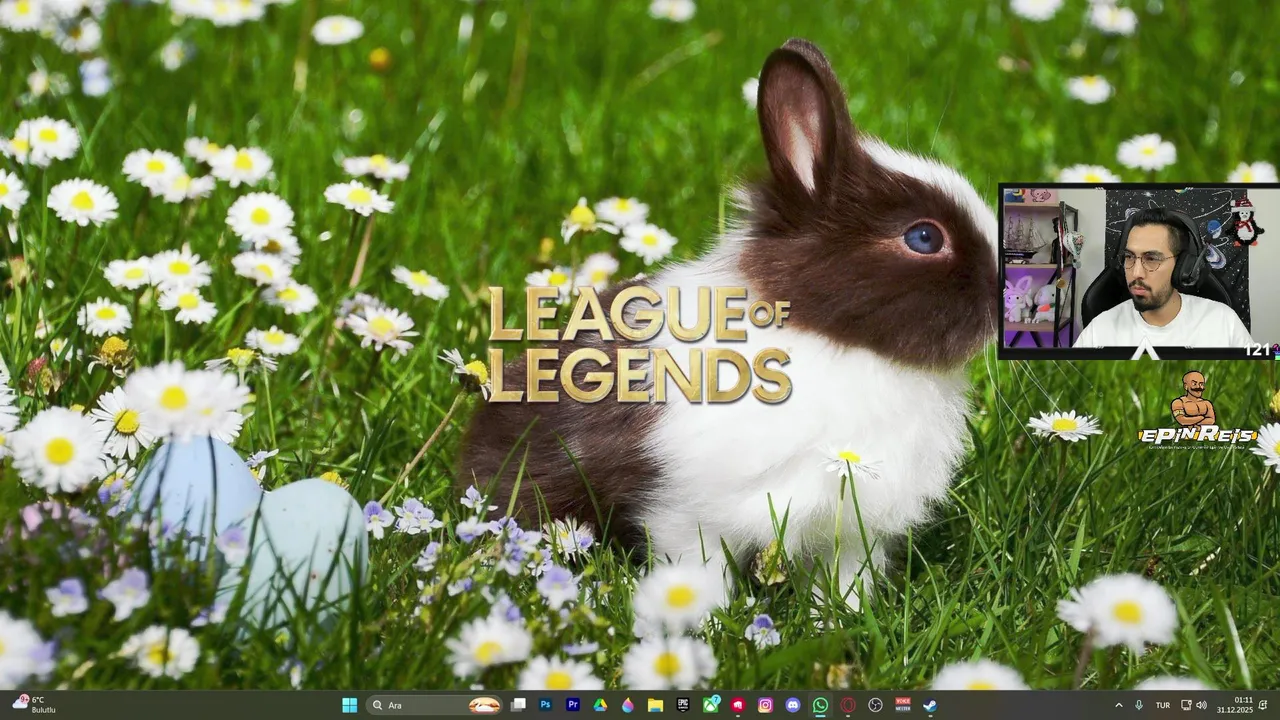This screenshot has height=720, width=1280.
Task: Launch Adobe Premiere Pro from the taskbar
Action: click(x=573, y=705)
